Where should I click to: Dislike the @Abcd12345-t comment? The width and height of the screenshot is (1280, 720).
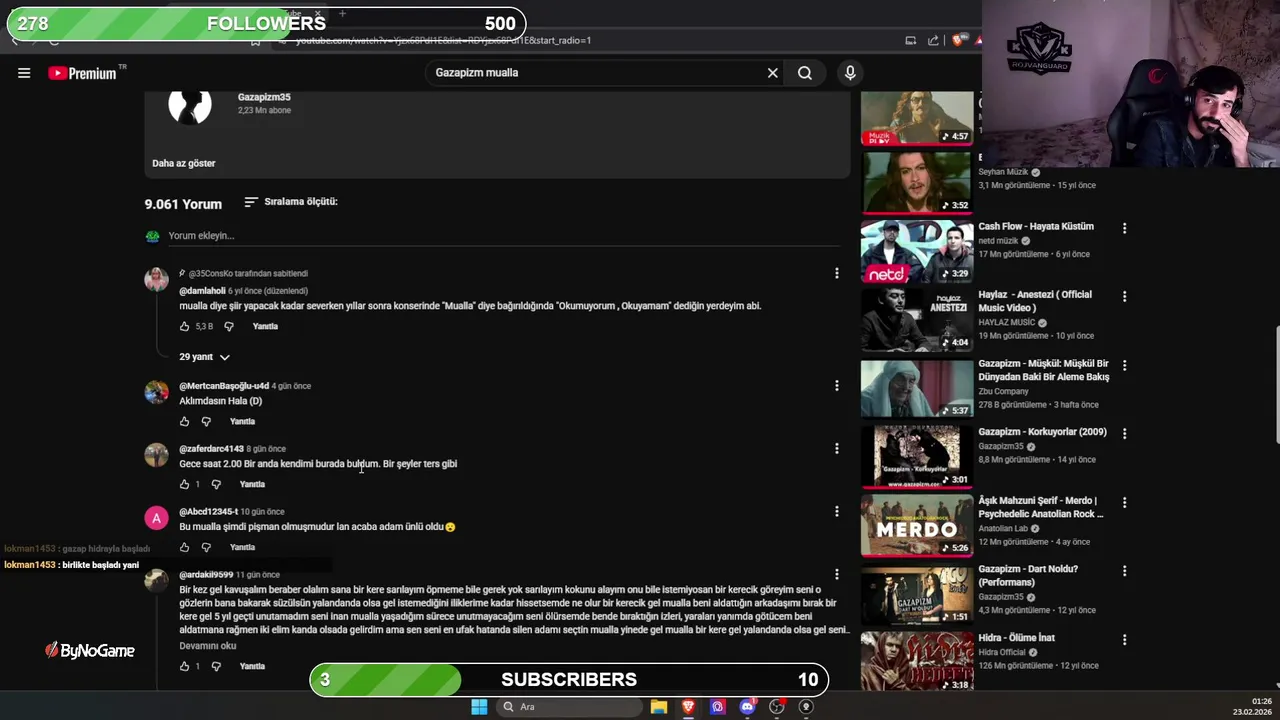pos(206,548)
